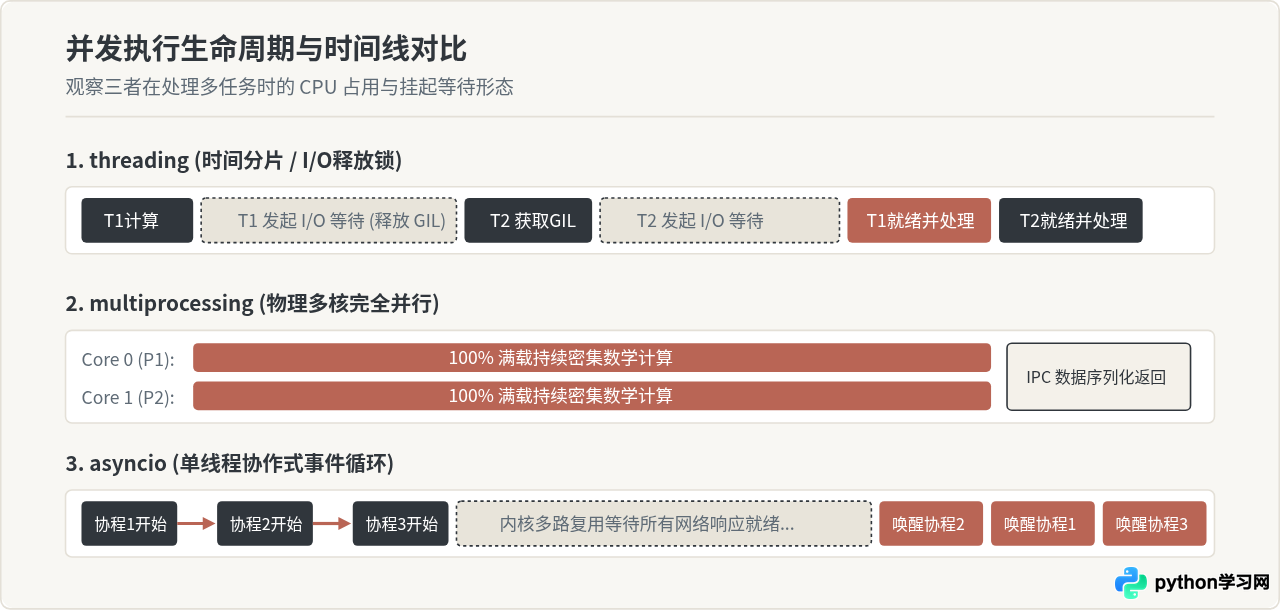The height and width of the screenshot is (610, 1280).
Task: Click the heading 1. threading
Action: [234, 161]
